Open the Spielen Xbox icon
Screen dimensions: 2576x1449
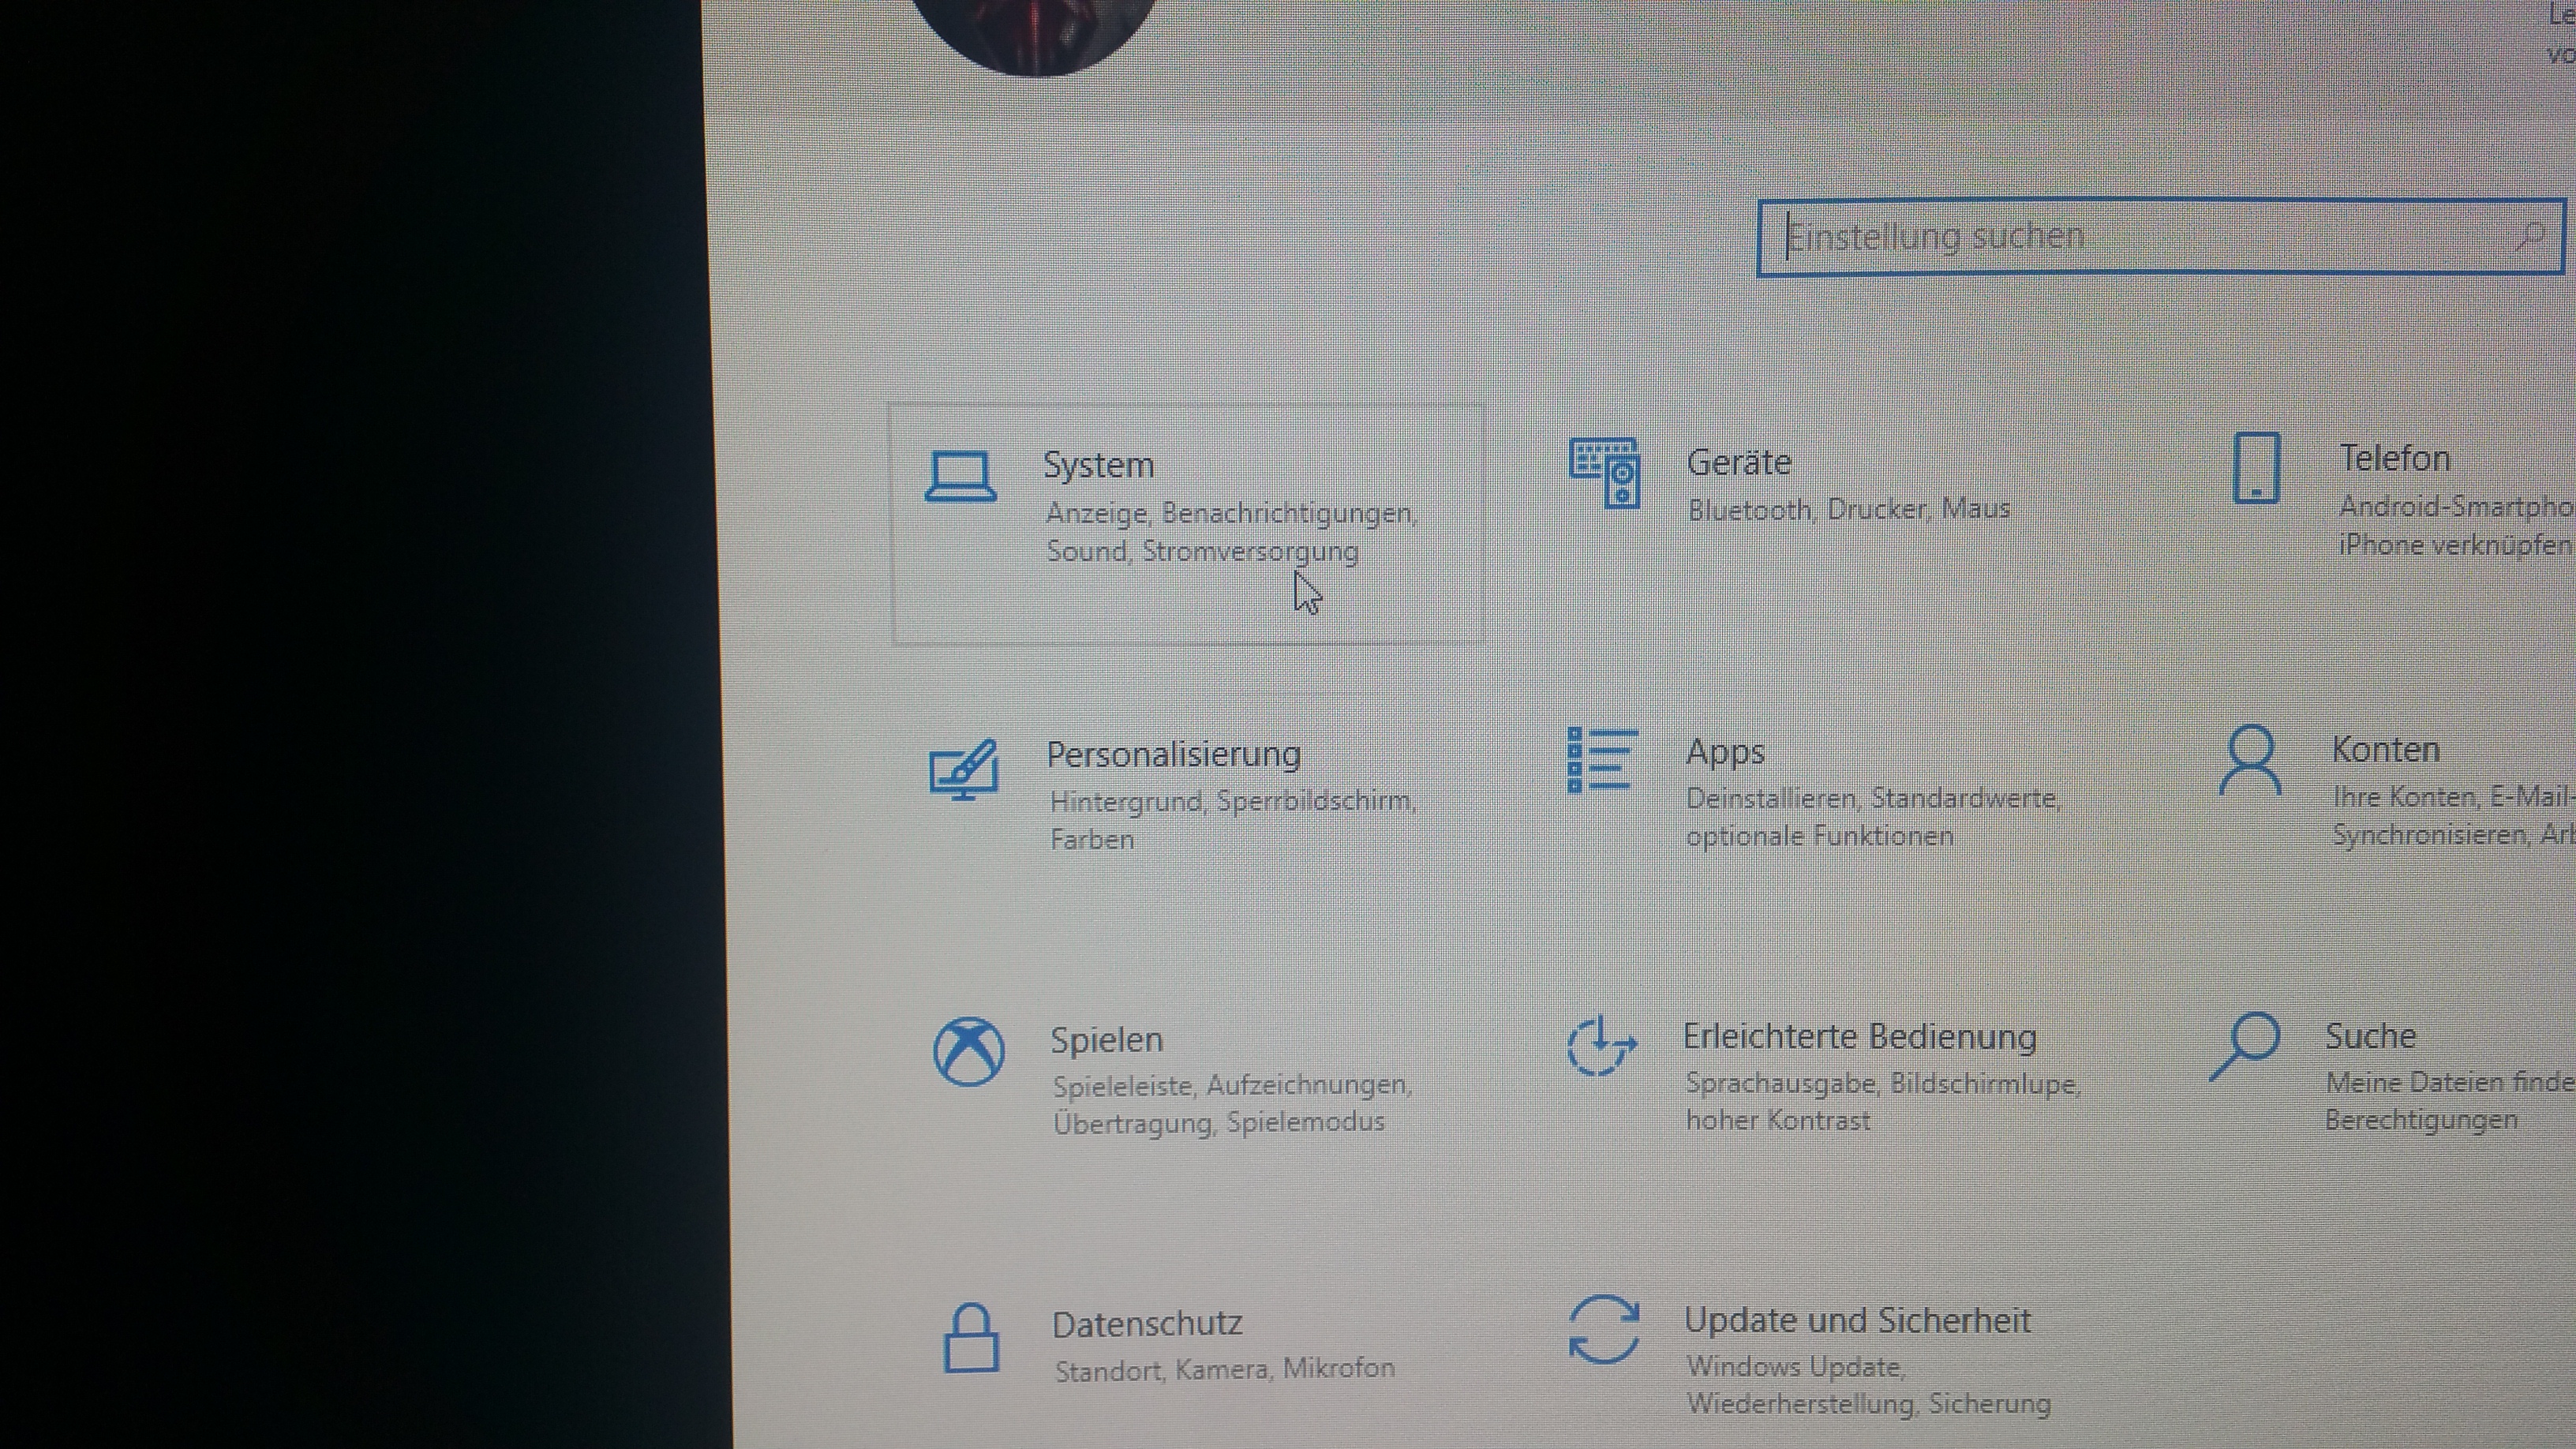point(968,1052)
